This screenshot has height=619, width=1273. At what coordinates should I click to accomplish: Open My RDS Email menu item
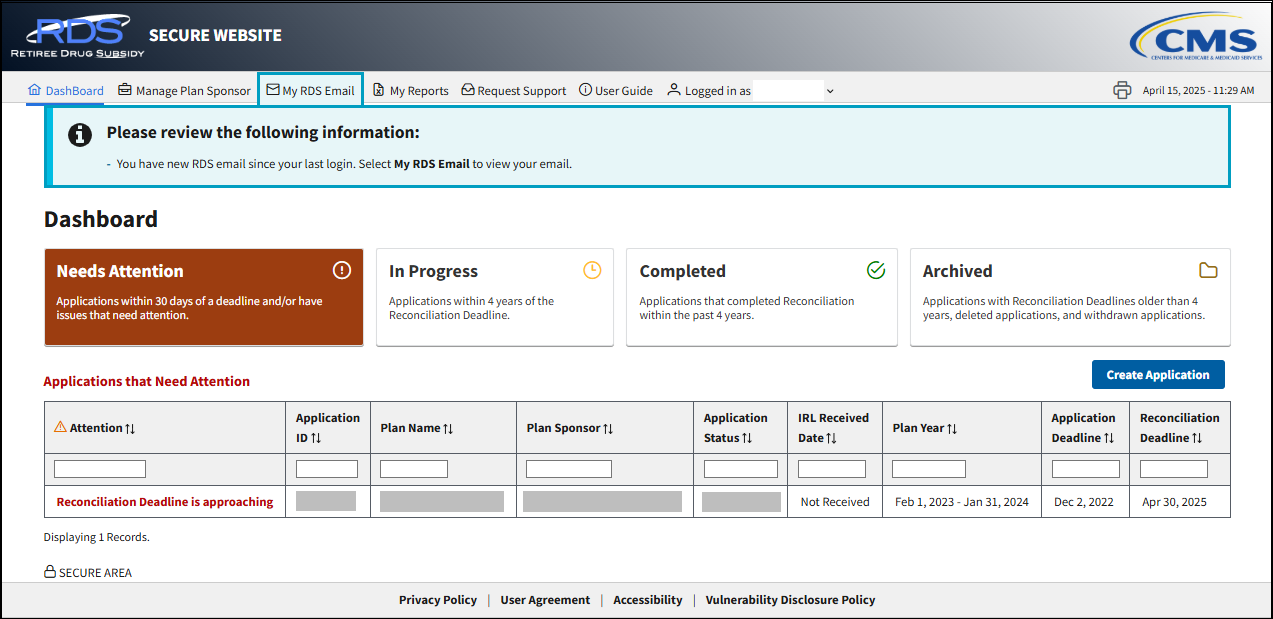pos(310,90)
